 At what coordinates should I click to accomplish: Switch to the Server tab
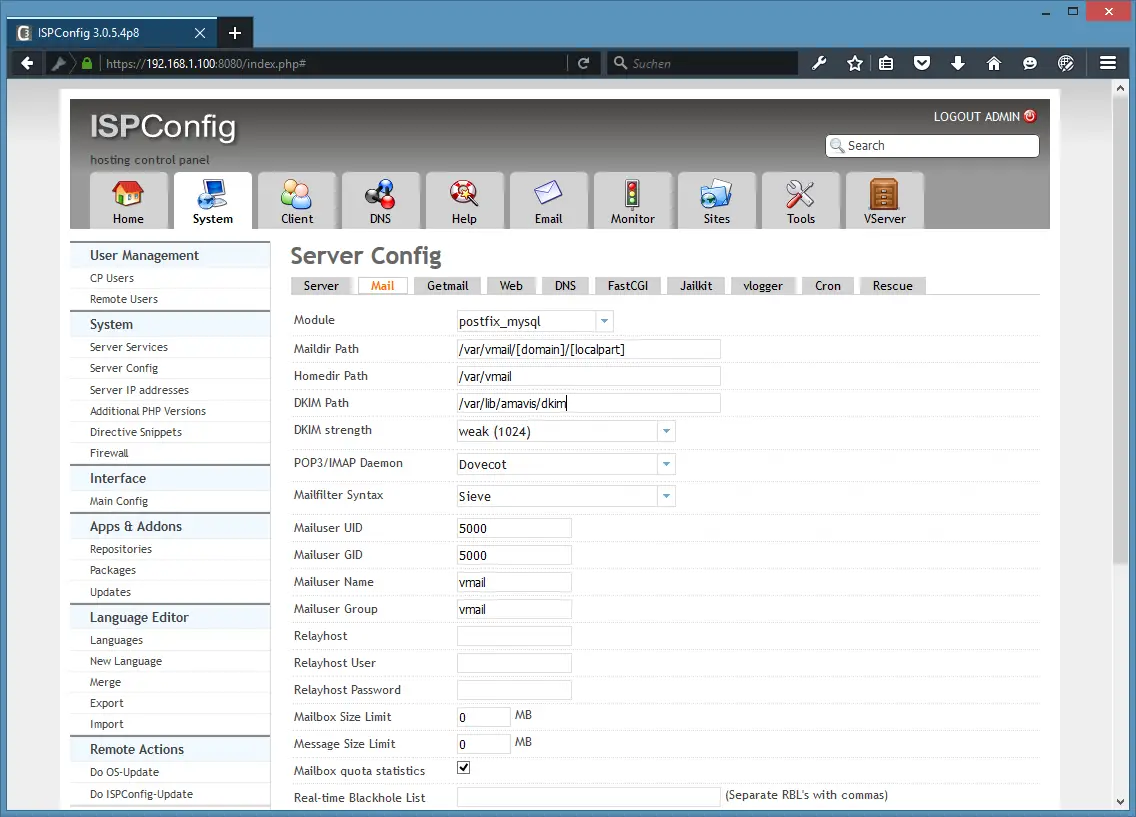point(321,286)
